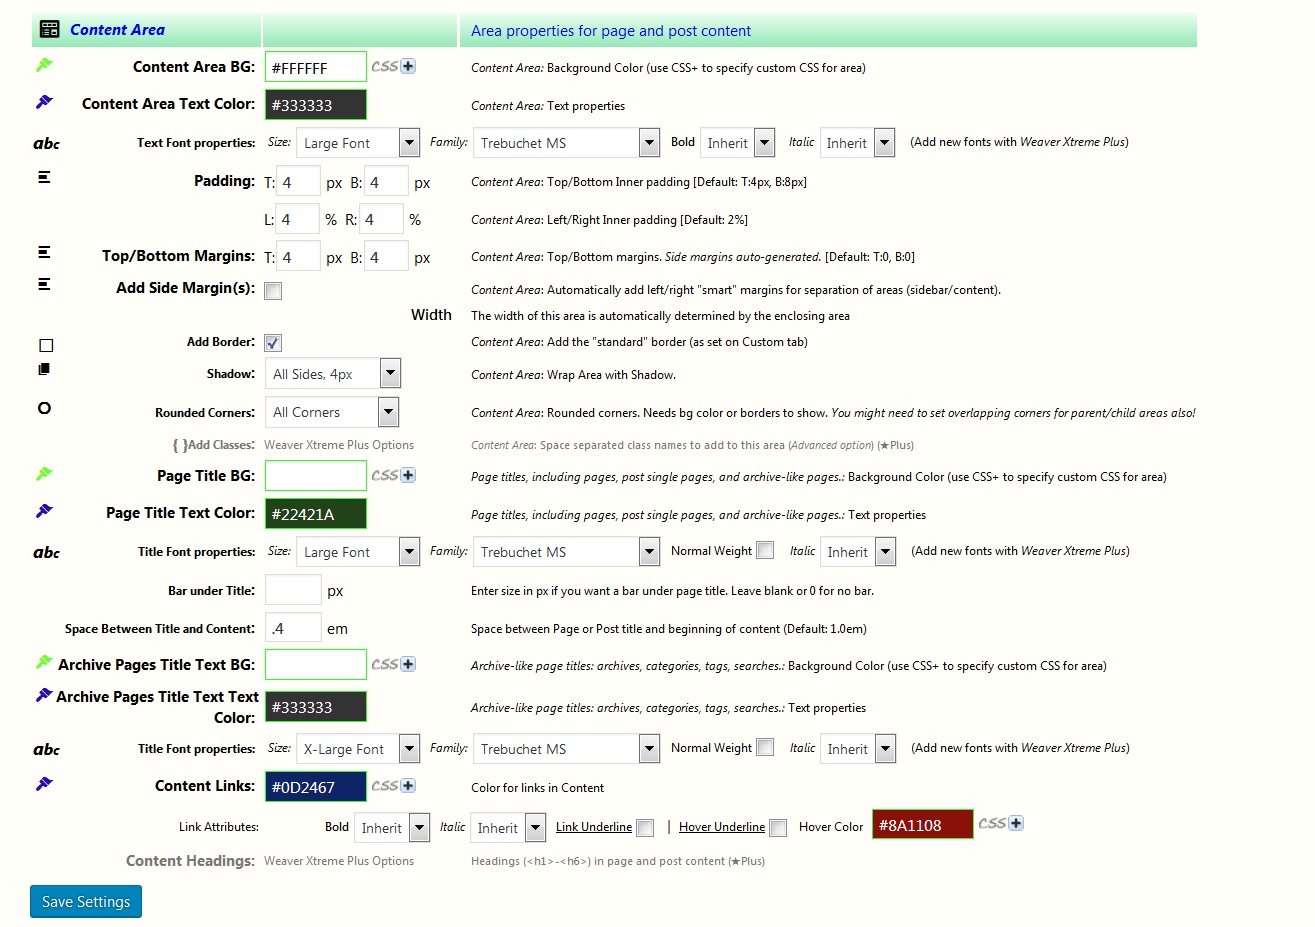Open the text font Size dropdown set to Large Font

(x=359, y=143)
